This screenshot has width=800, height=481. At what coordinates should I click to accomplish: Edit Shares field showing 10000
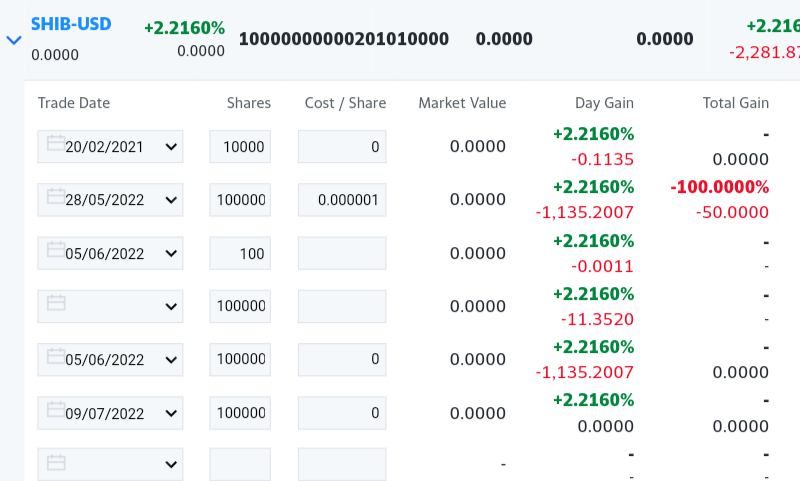tap(240, 146)
